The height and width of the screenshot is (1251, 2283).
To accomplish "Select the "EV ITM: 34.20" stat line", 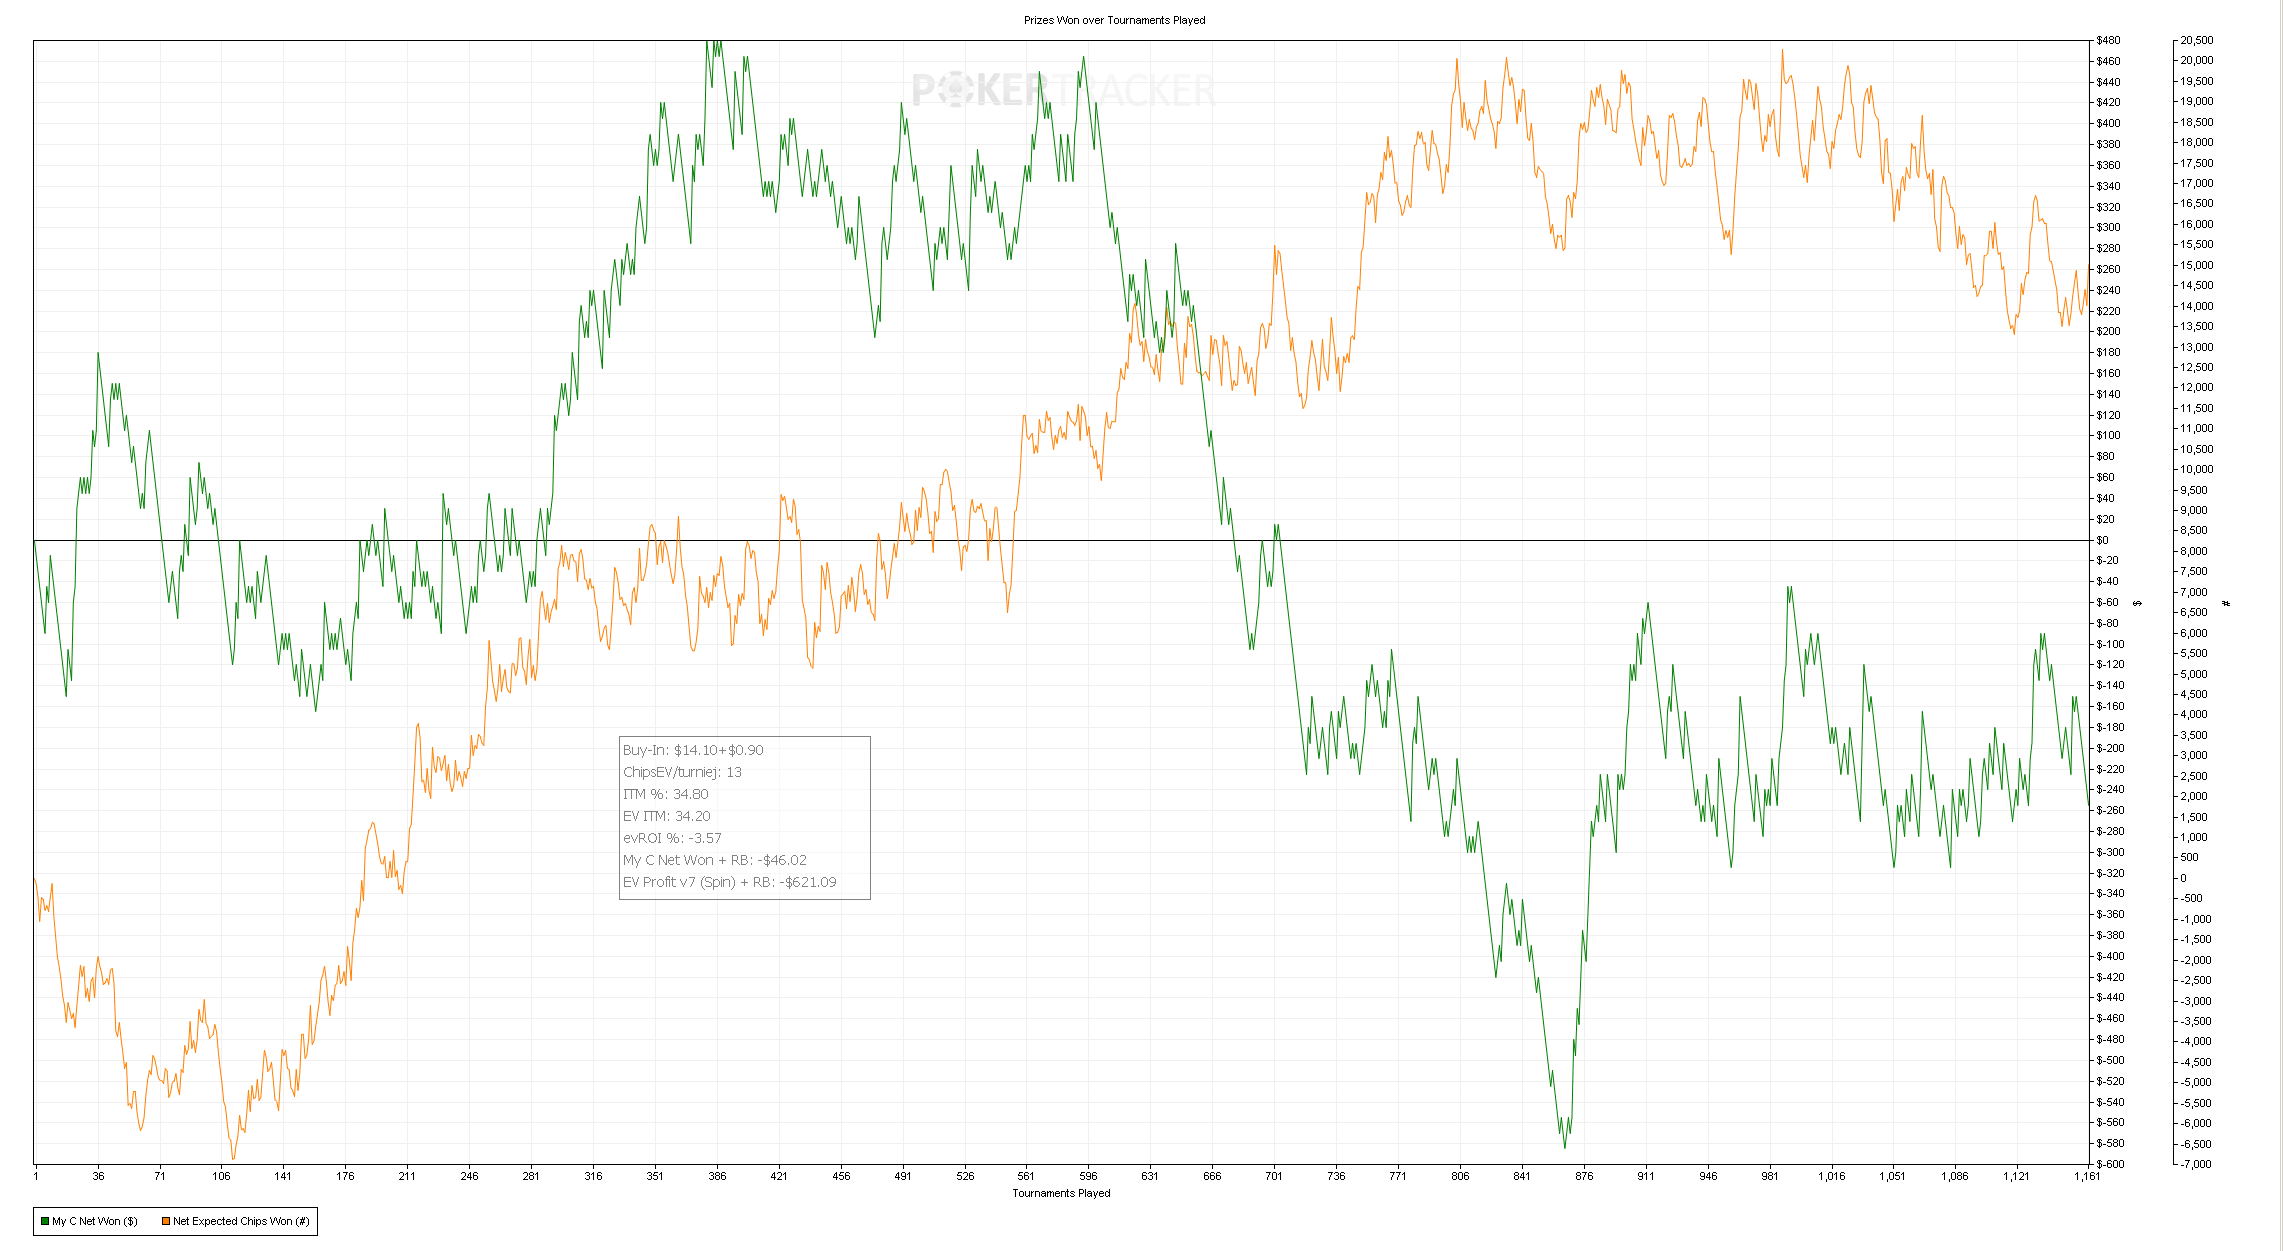I will pyautogui.click(x=666, y=816).
